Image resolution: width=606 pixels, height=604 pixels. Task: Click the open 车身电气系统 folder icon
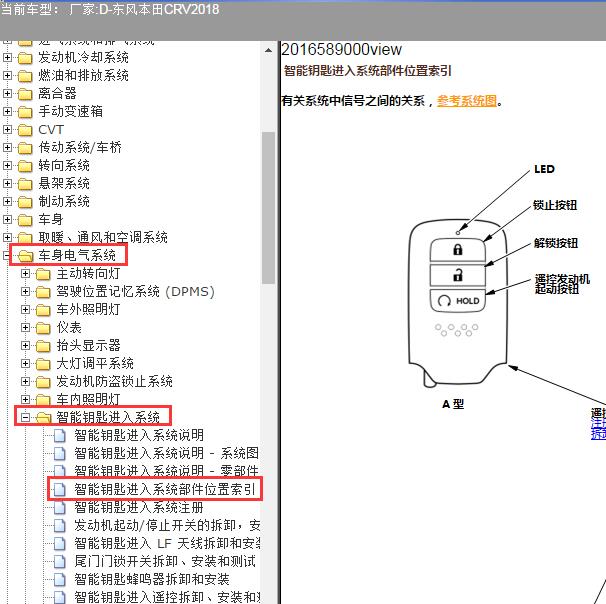[26, 256]
